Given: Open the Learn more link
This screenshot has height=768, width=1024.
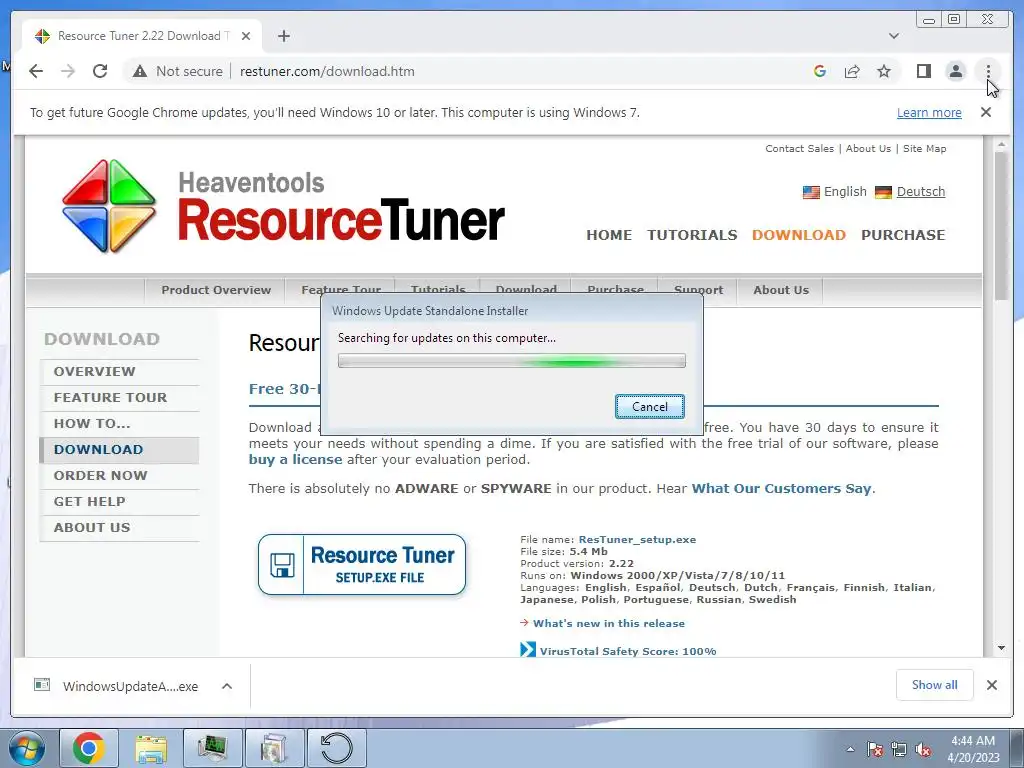Looking at the screenshot, I should tap(929, 112).
